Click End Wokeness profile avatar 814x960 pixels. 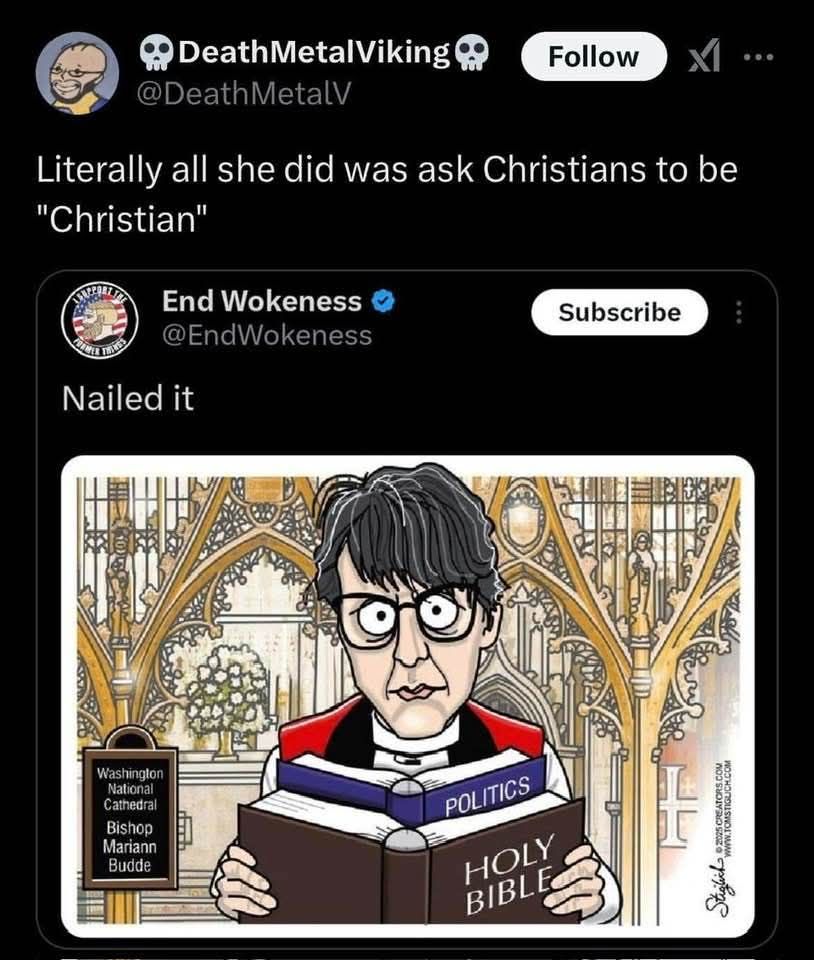(101, 320)
